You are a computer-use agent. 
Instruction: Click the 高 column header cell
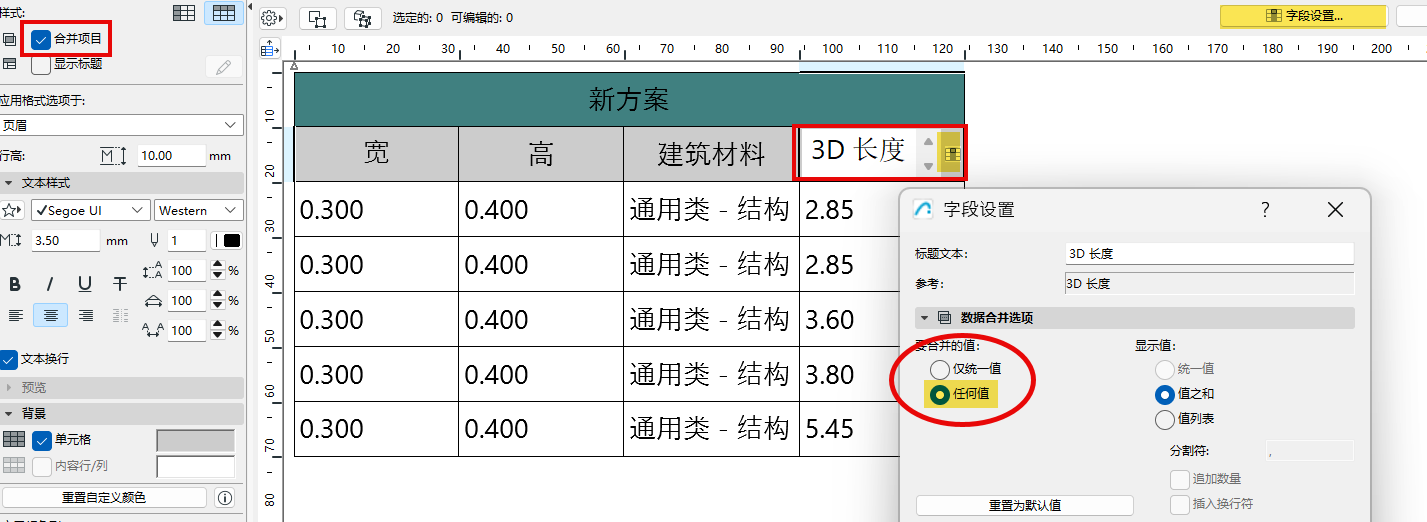(x=541, y=153)
